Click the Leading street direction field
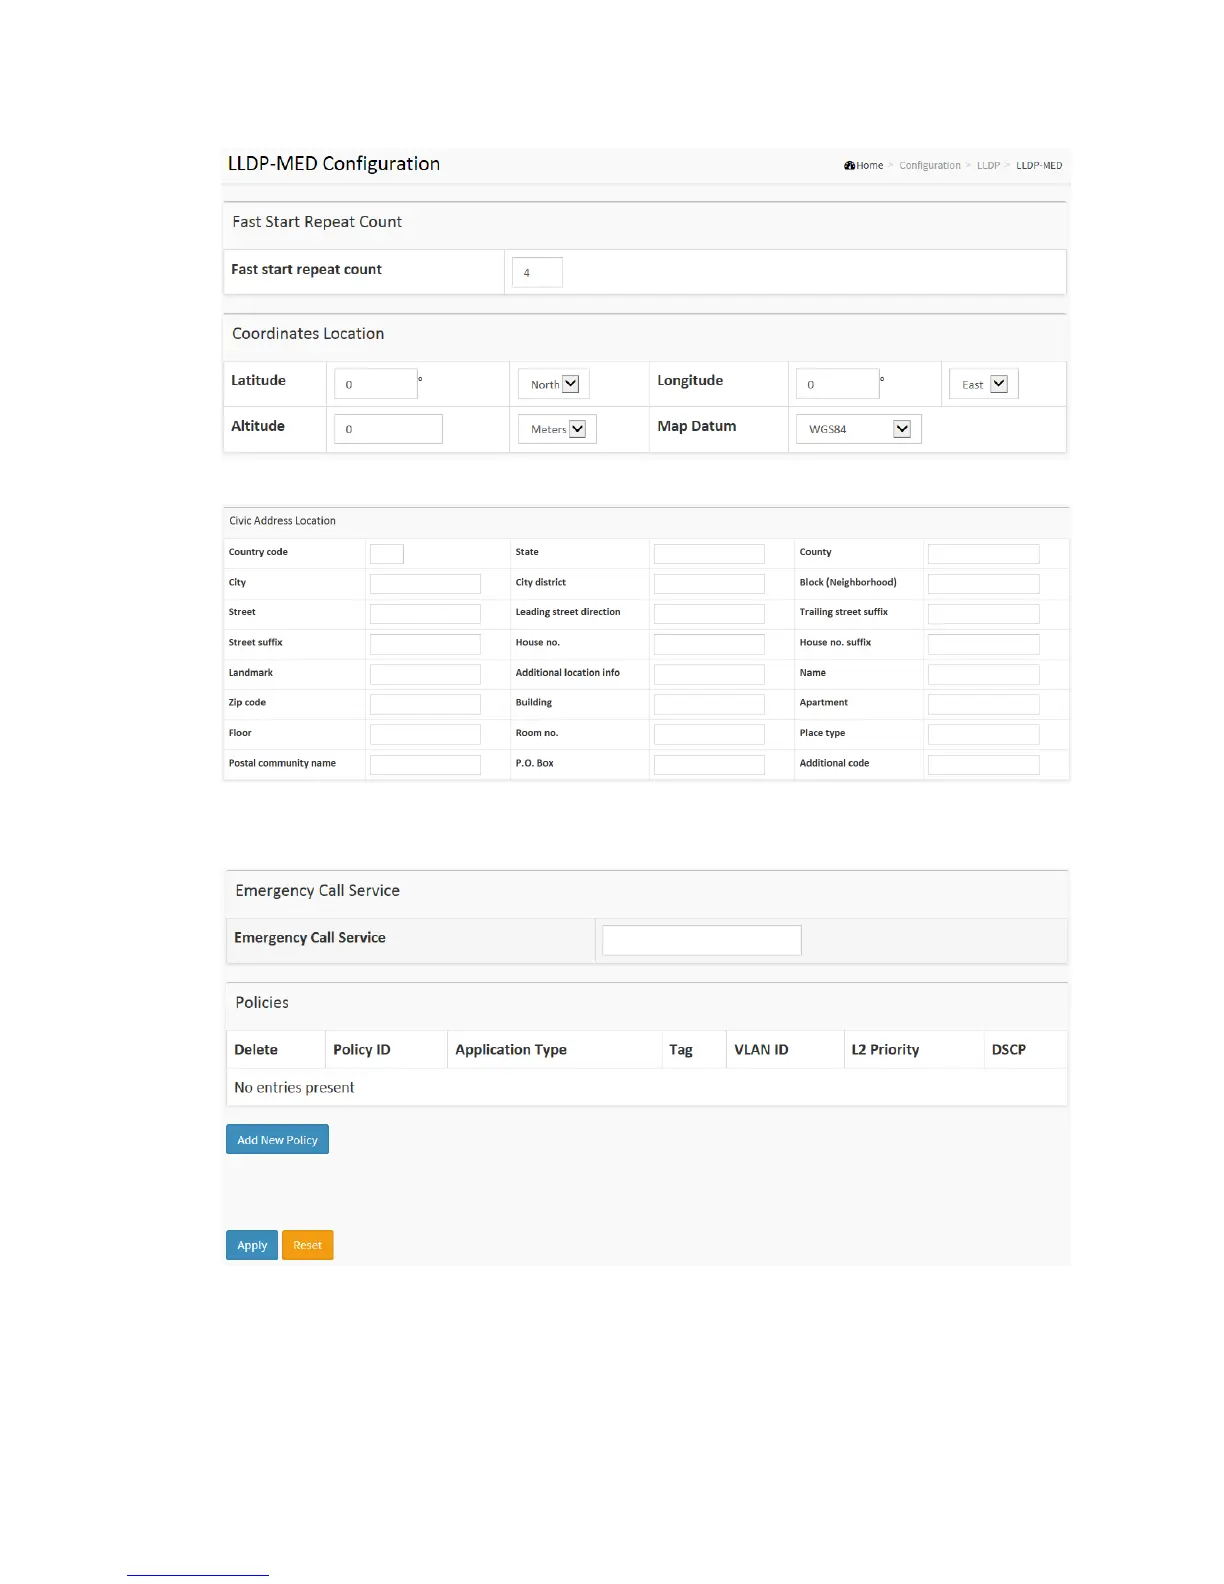The image size is (1224, 1584). pos(709,614)
